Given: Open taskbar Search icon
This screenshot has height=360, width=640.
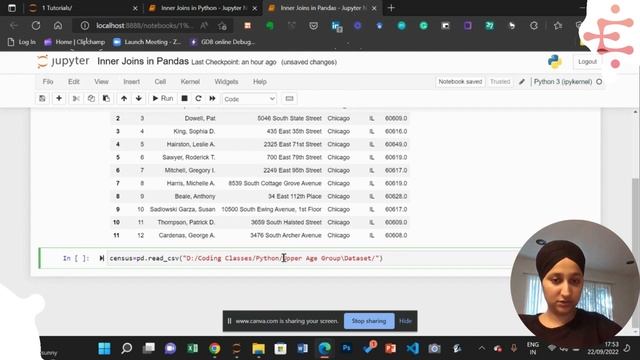Looking at the screenshot, I should pyautogui.click(x=127, y=349).
